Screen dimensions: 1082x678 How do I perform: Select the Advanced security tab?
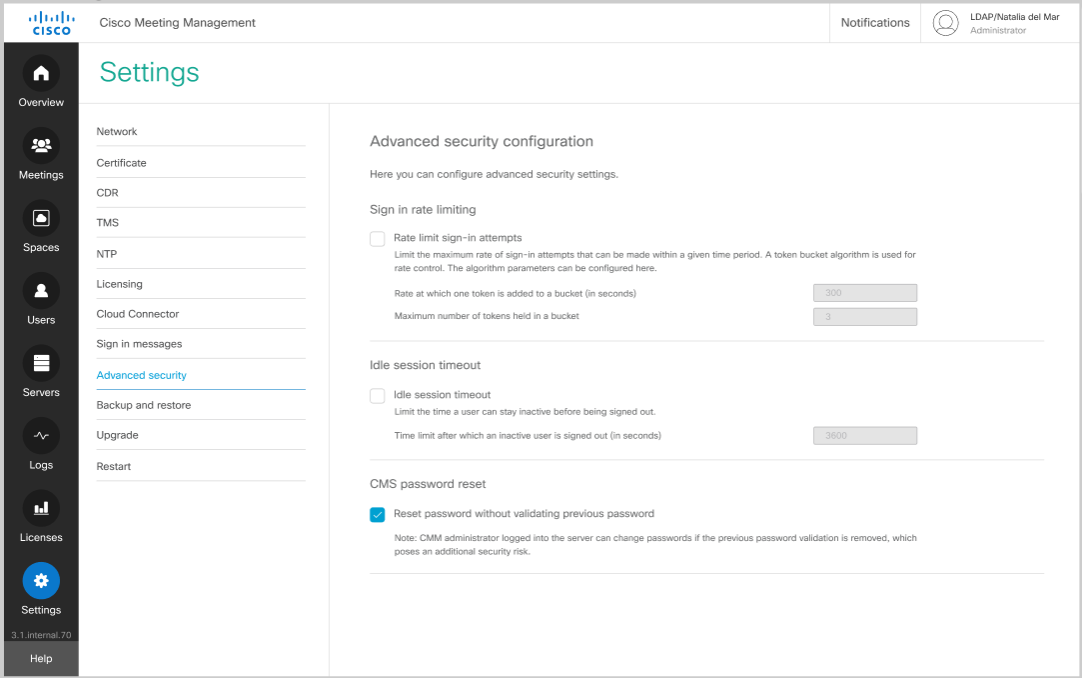pyautogui.click(x=201, y=375)
